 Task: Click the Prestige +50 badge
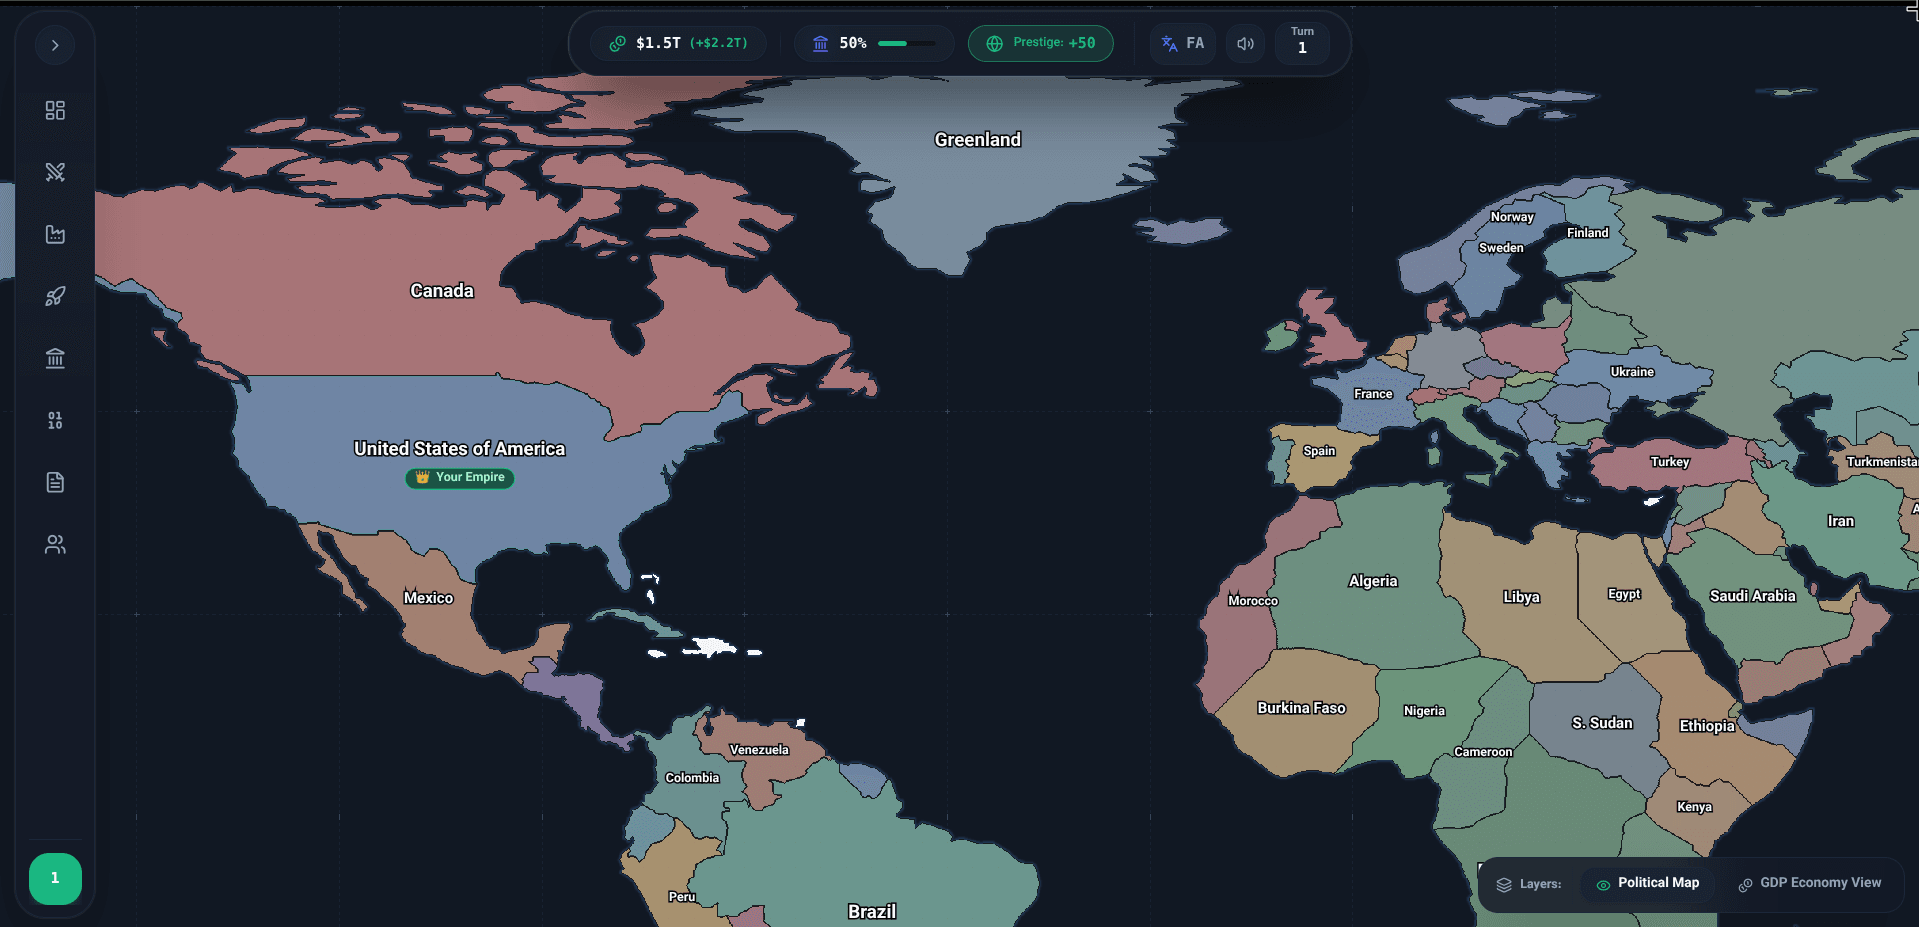point(1040,43)
